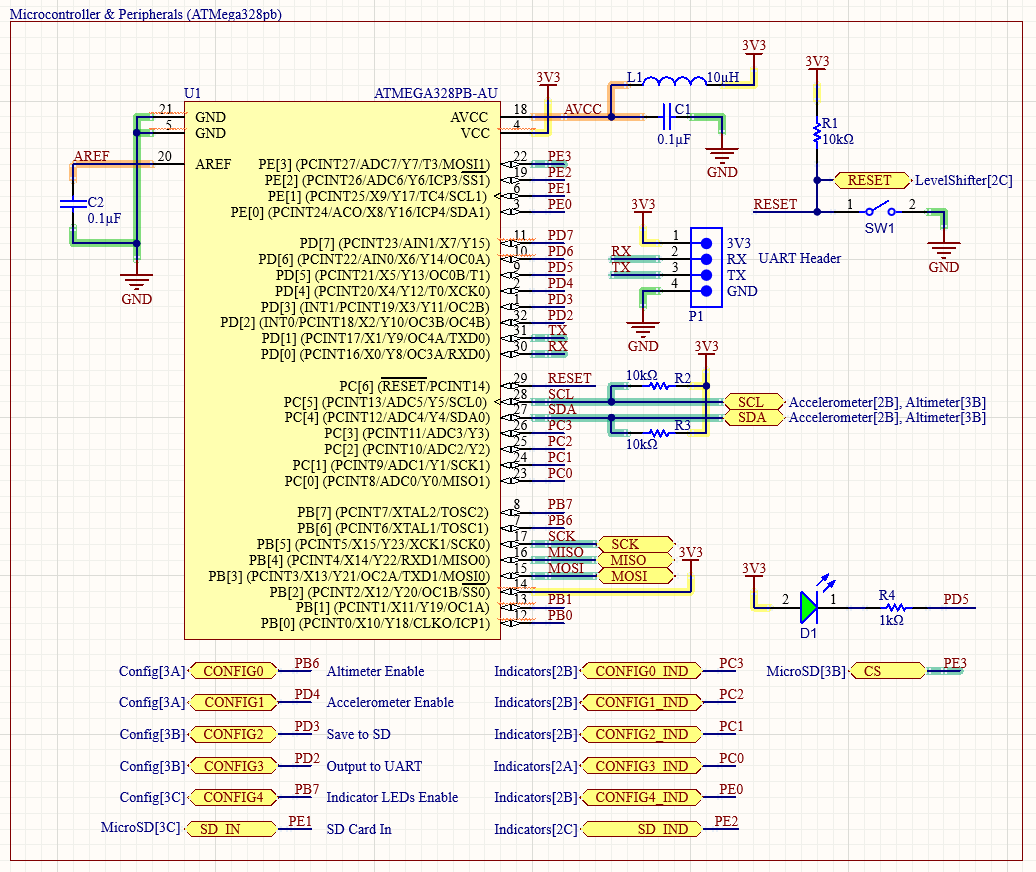1036x872 pixels.
Task: Click the 3V3 power symbol above resistor R1
Action: (x=817, y=64)
